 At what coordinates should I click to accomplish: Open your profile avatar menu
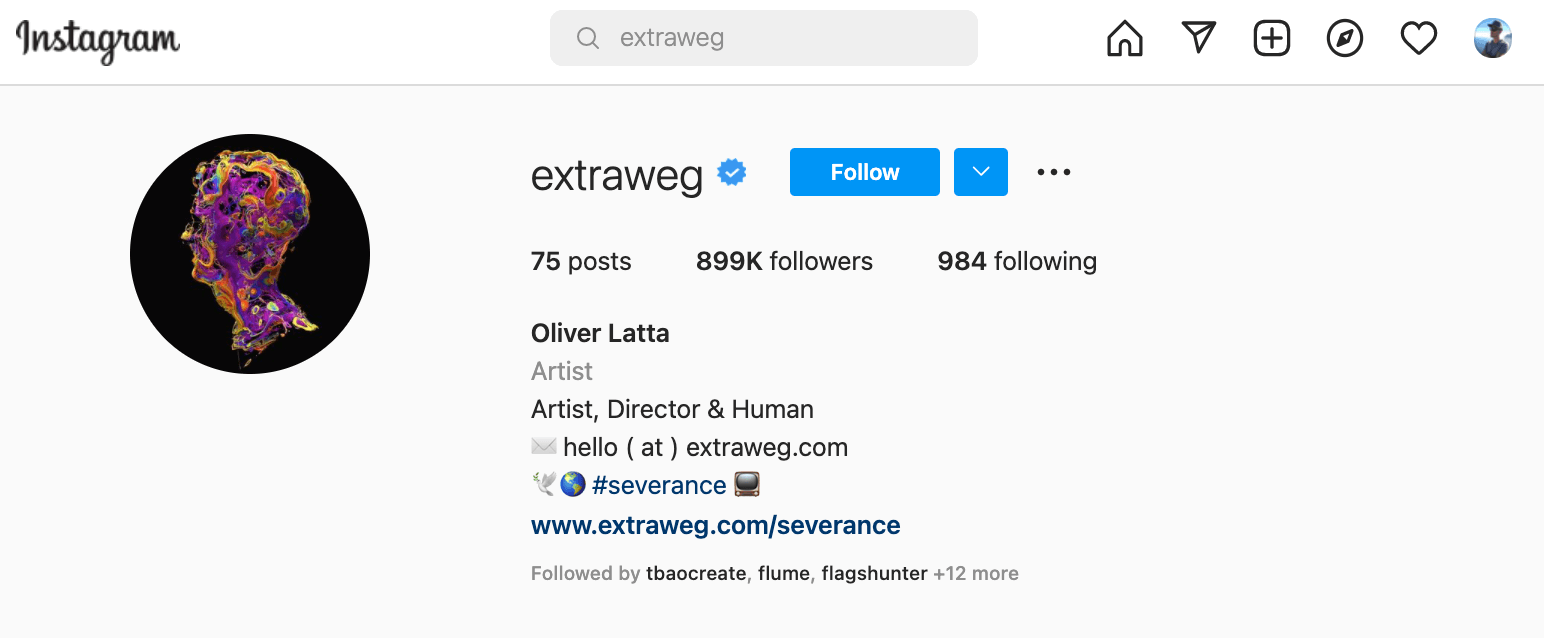click(x=1492, y=39)
